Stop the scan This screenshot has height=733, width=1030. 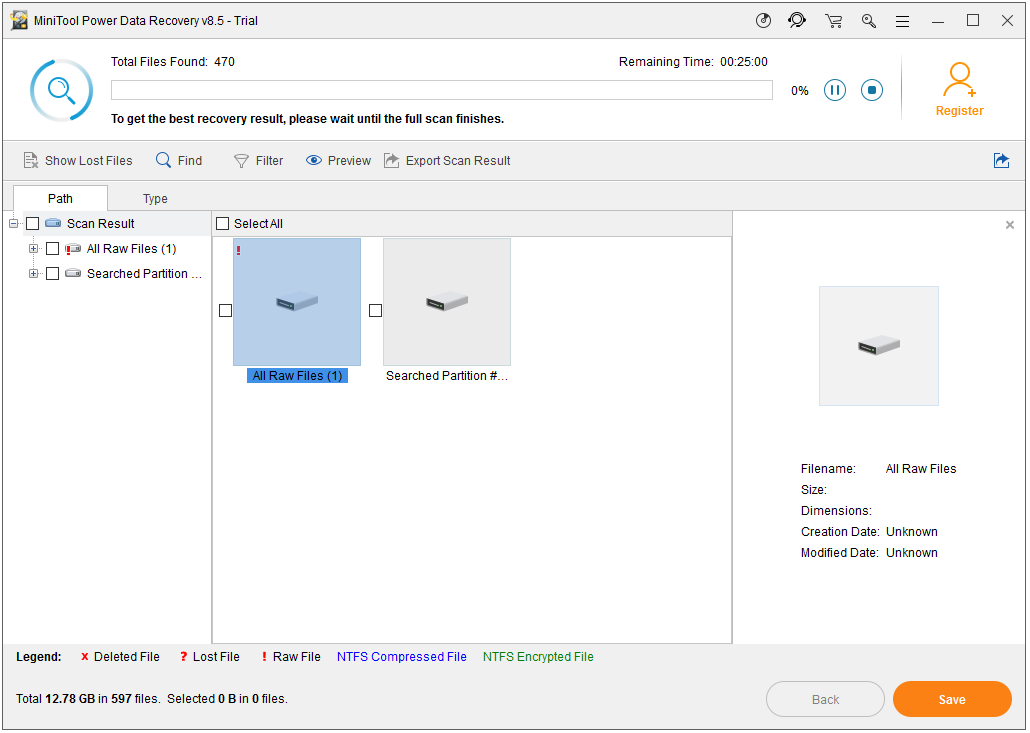[872, 90]
